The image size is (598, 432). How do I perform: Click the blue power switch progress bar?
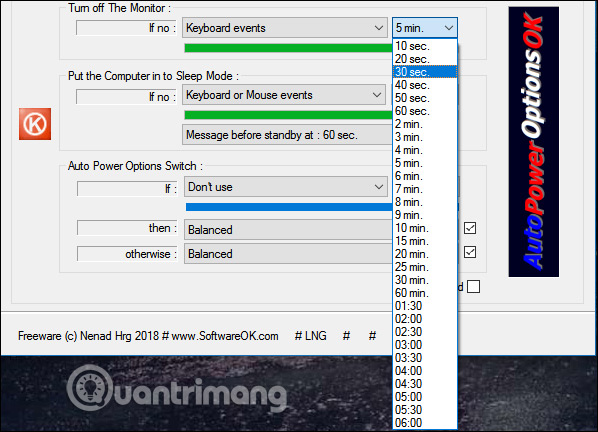289,207
